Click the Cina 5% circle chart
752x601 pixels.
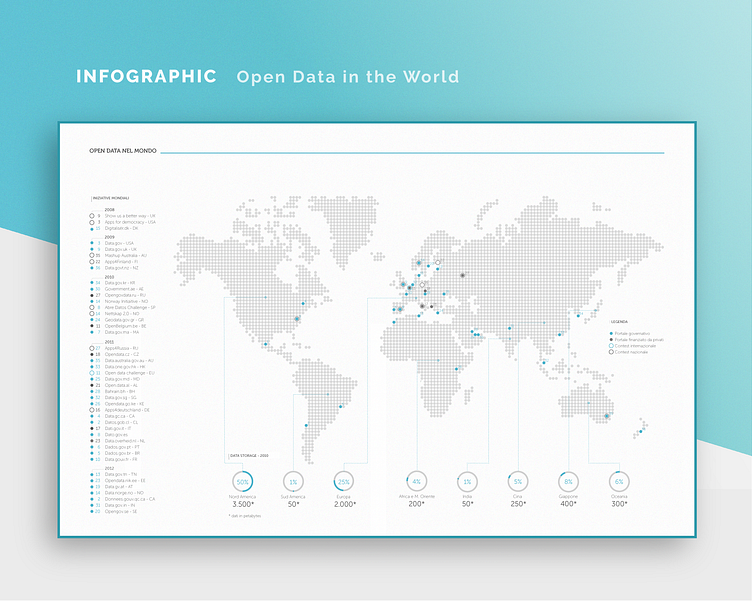[x=518, y=481]
